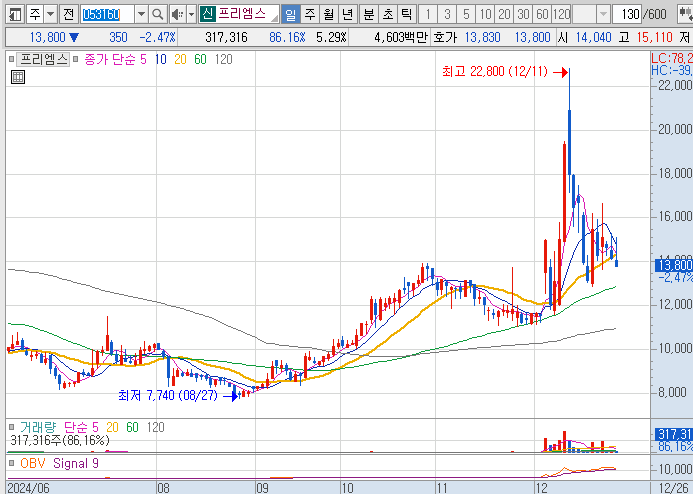Click the green 신 badge icon
Viewport: 693px width, 494px height.
[207, 15]
